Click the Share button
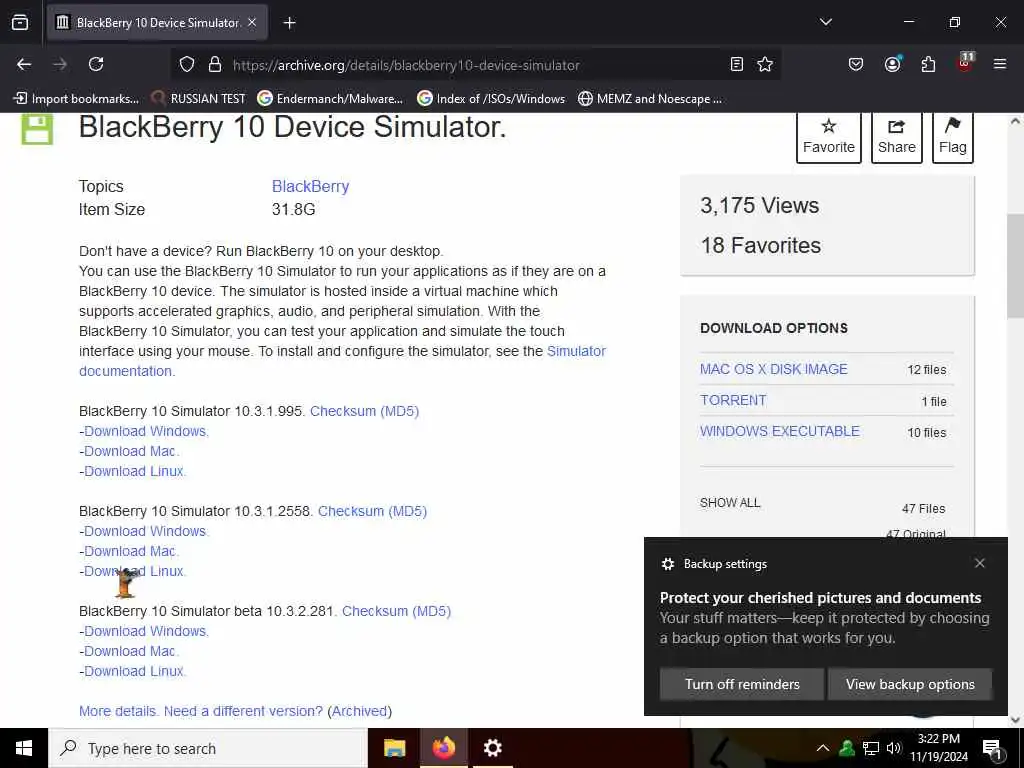This screenshot has height=768, width=1024. coord(897,137)
